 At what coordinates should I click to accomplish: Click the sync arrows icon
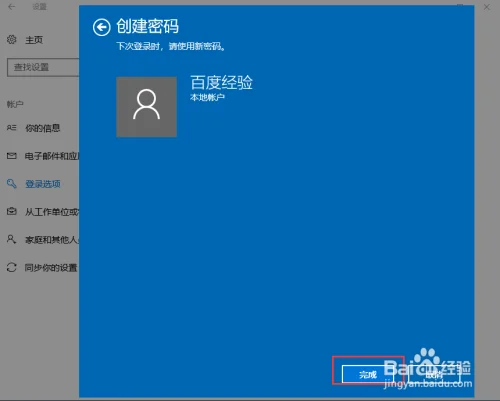pos(12,267)
